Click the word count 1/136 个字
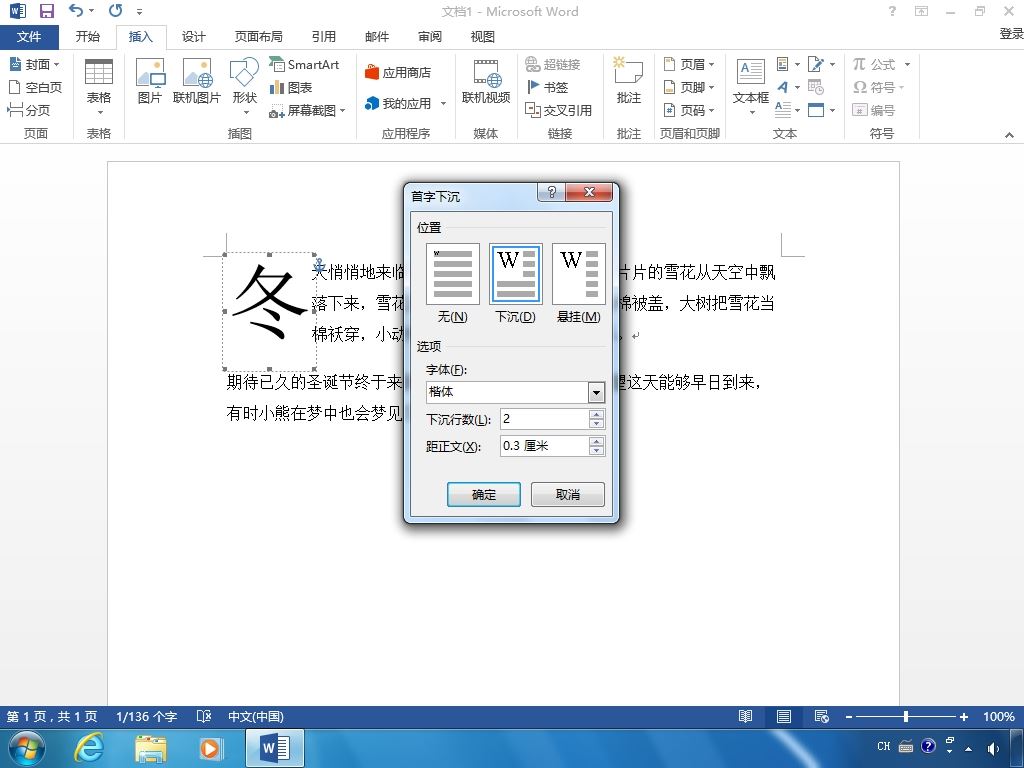1024x768 pixels. point(146,716)
